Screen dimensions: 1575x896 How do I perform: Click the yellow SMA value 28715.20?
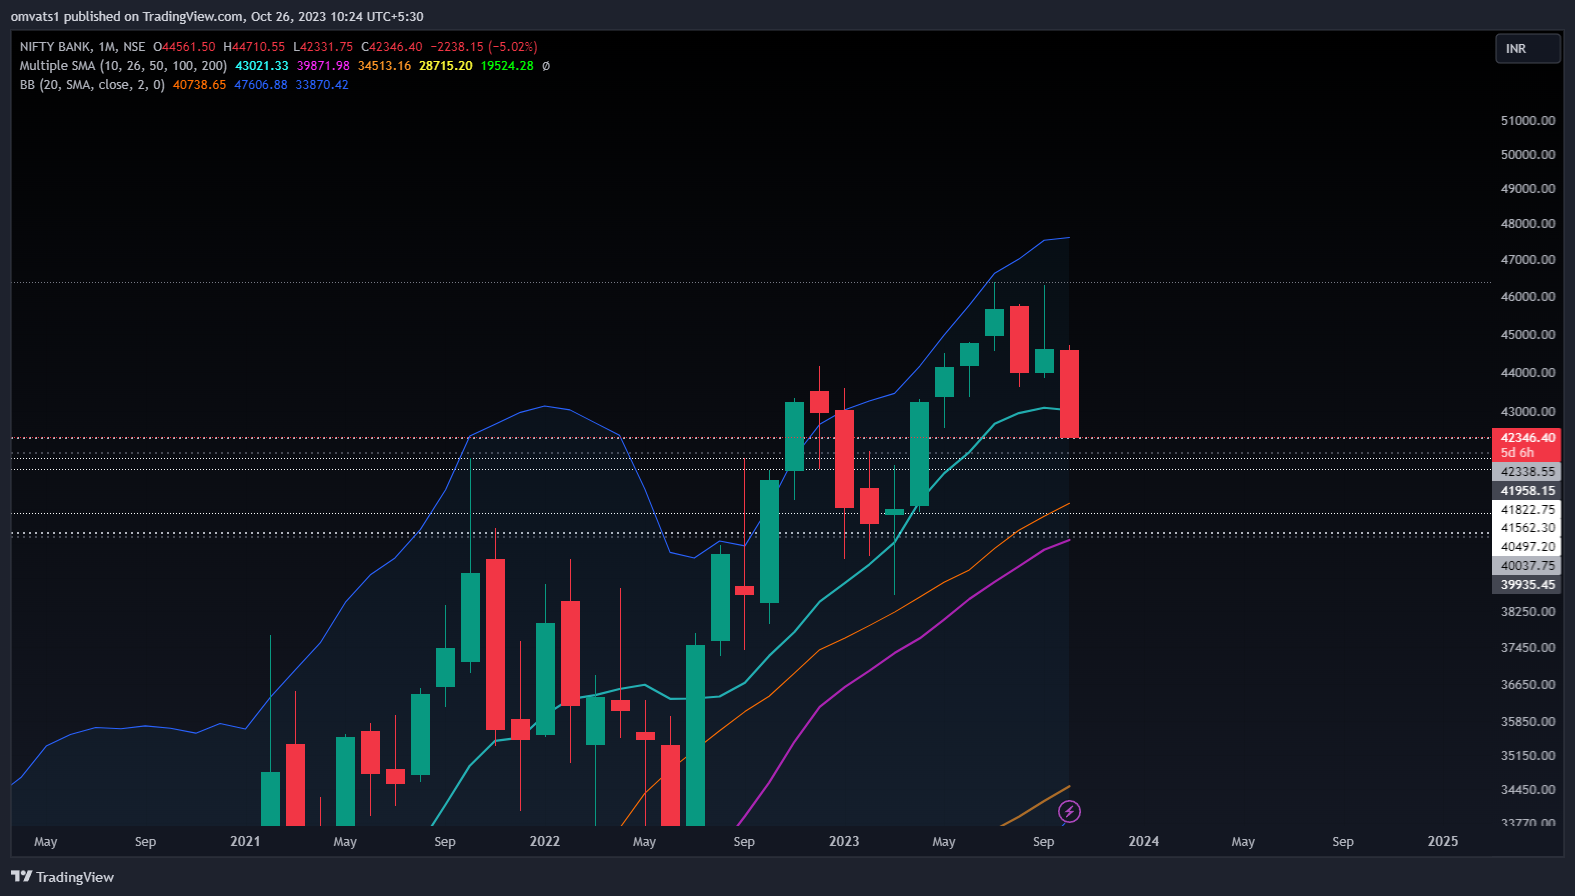click(446, 66)
